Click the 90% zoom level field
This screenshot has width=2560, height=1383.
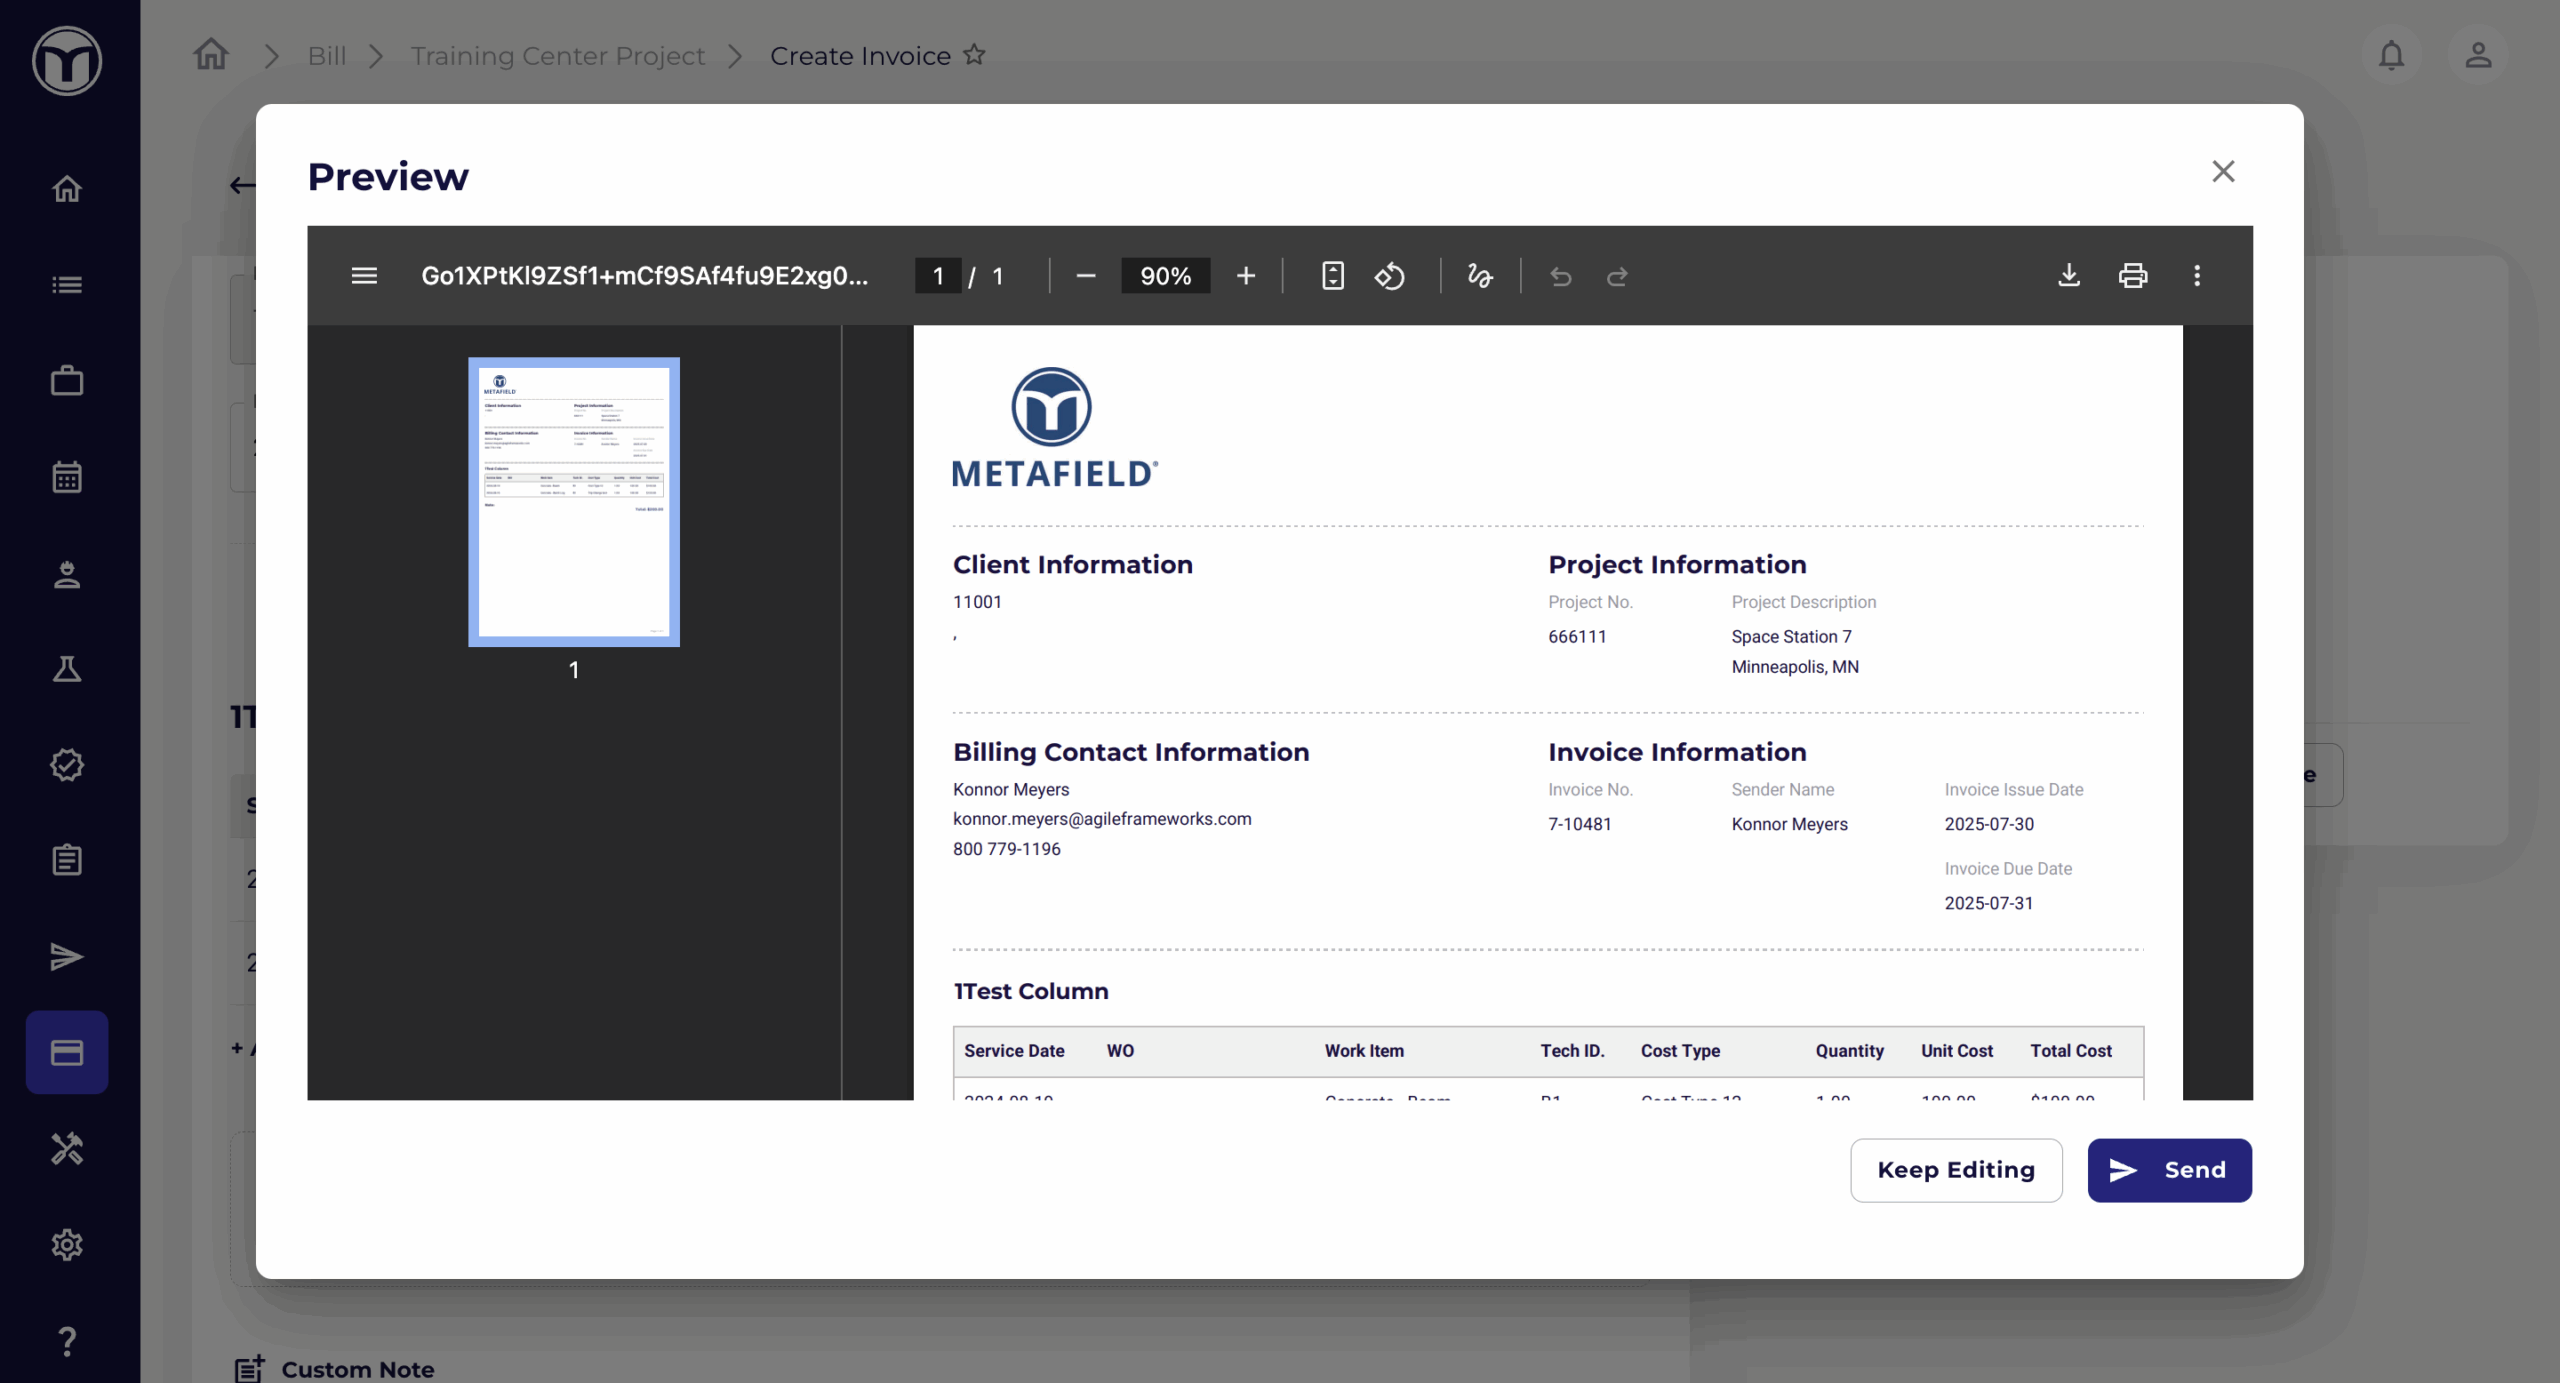pos(1166,276)
